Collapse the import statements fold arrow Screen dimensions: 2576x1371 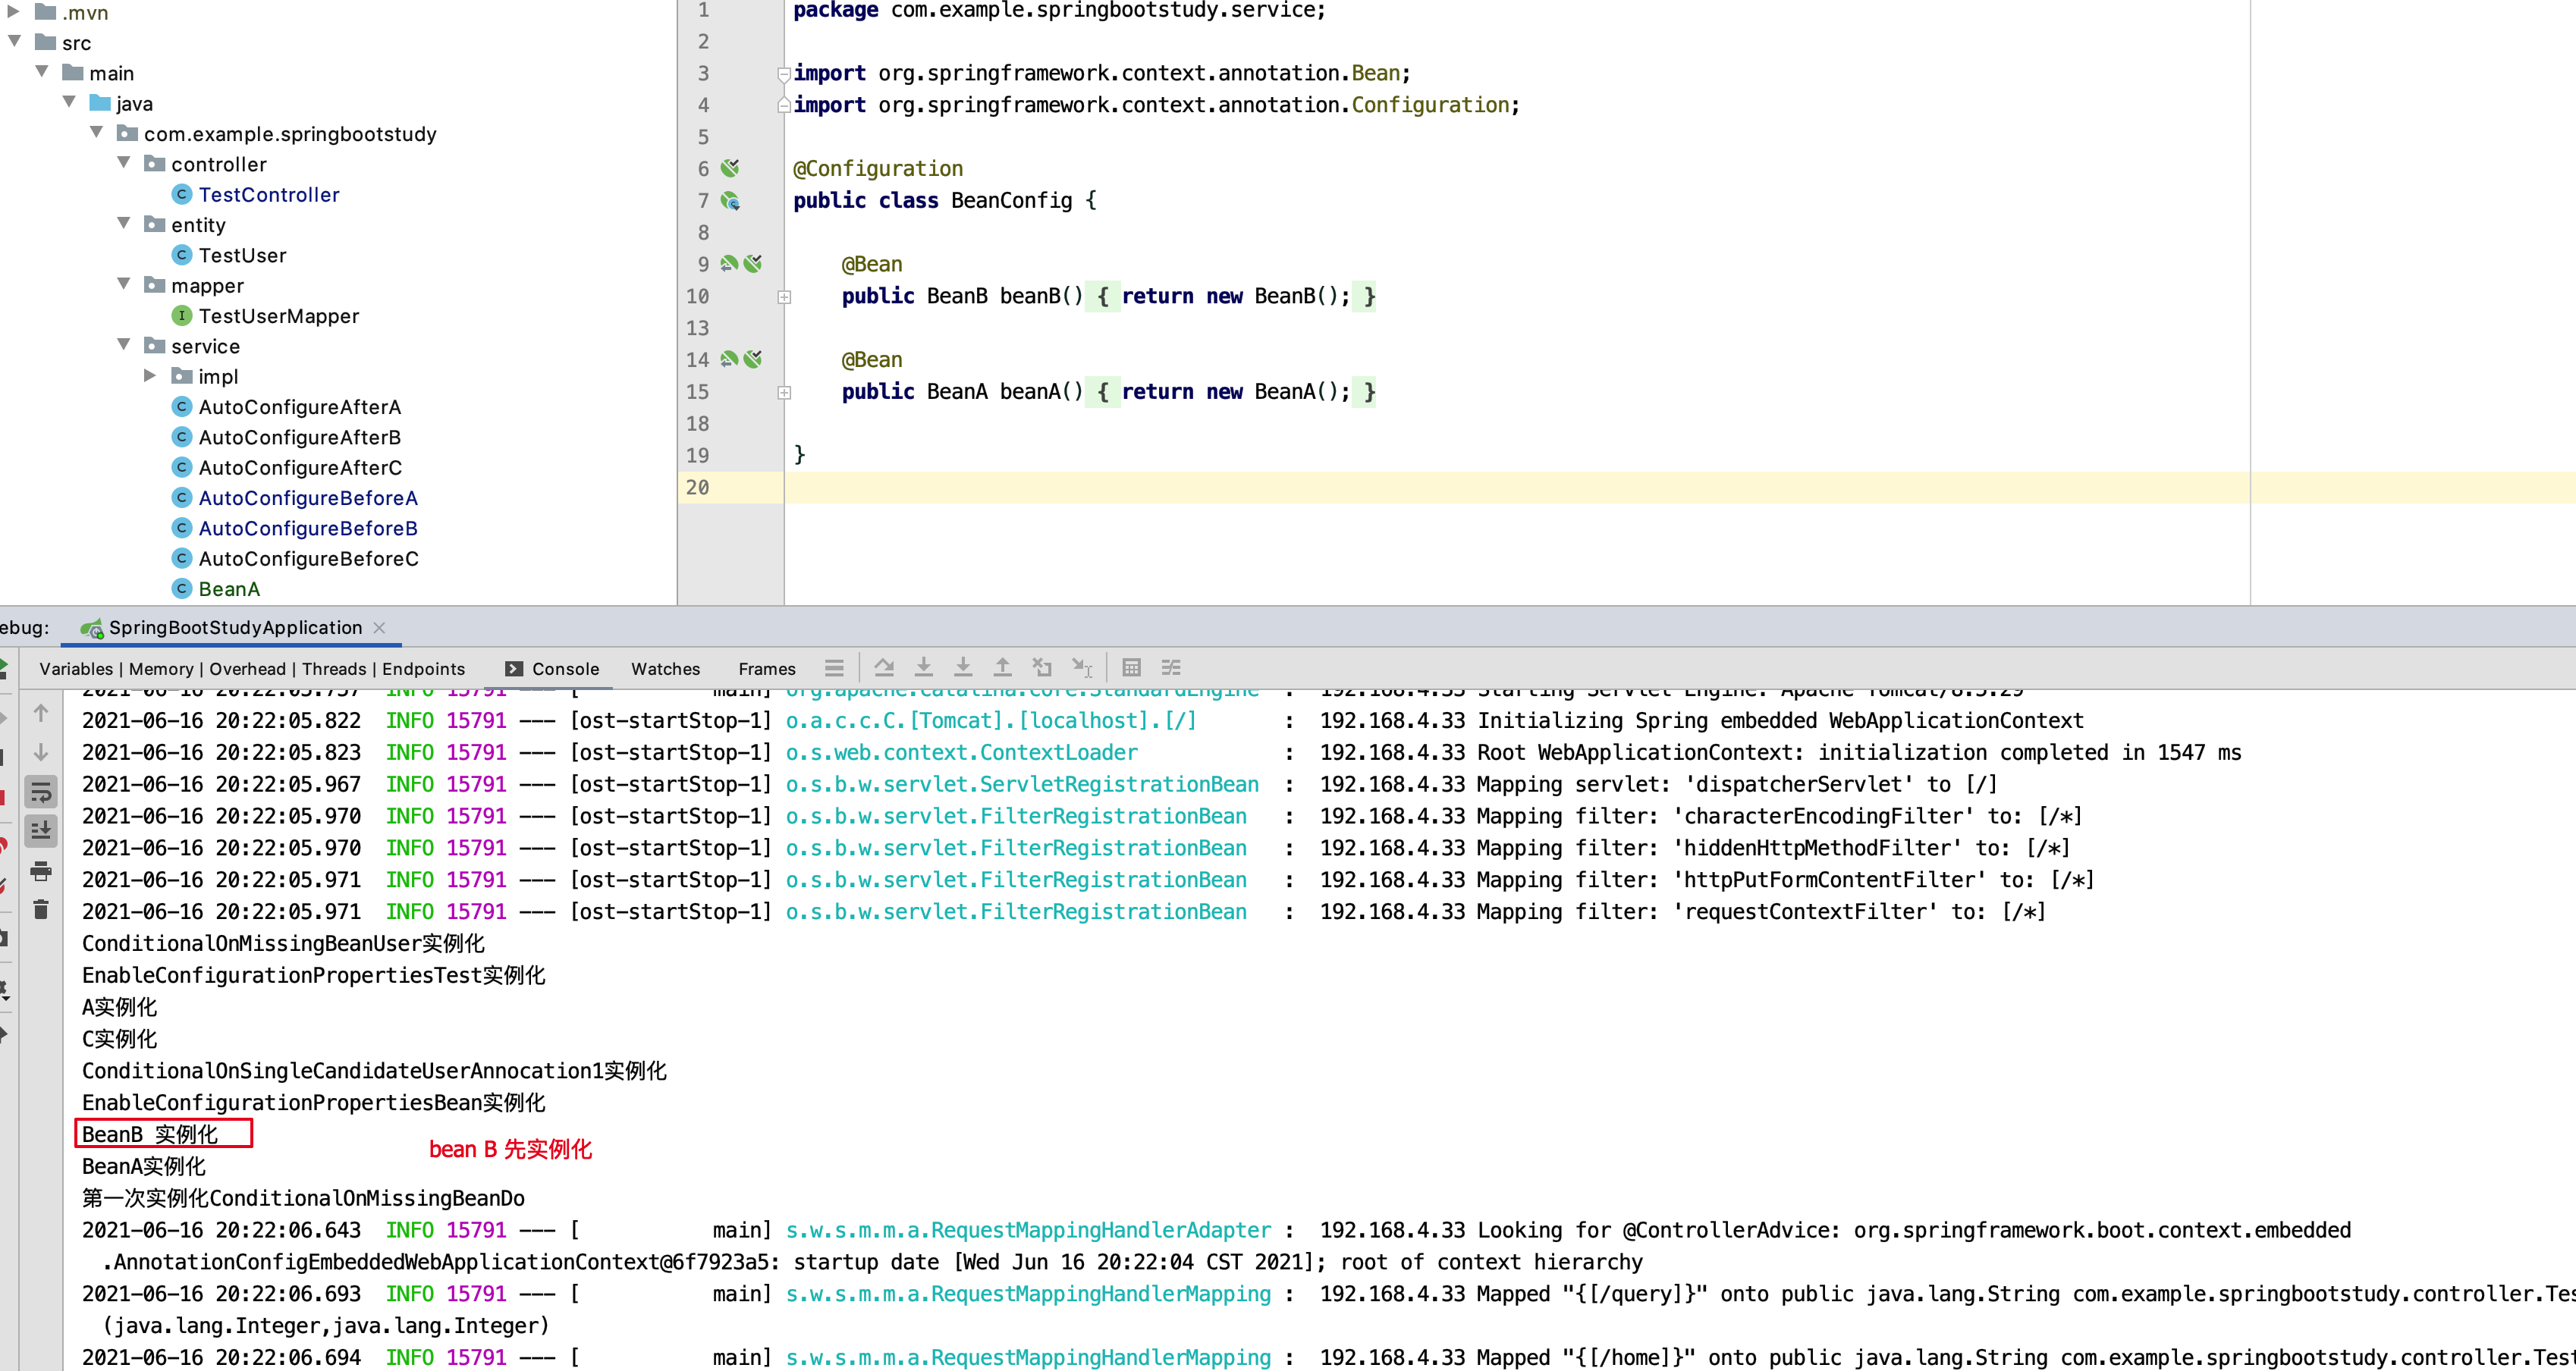[x=783, y=73]
